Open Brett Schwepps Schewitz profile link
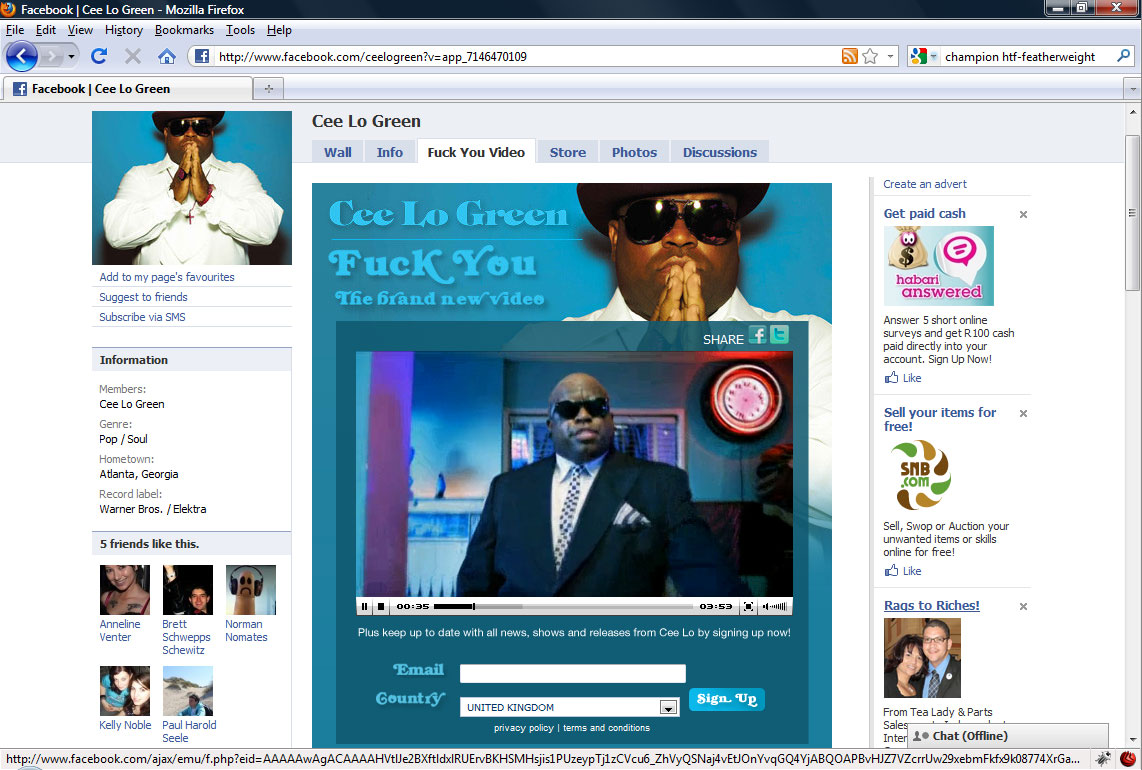This screenshot has height=770, width=1142. point(186,637)
